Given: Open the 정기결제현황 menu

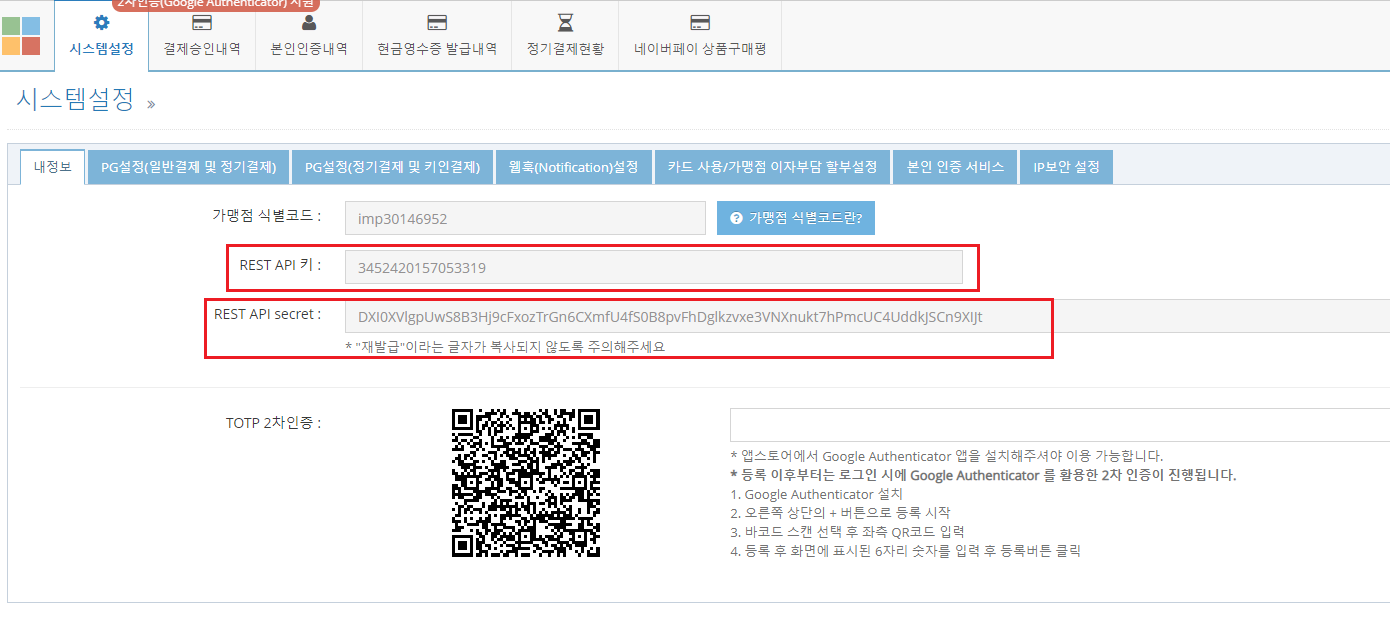Looking at the screenshot, I should point(565,36).
